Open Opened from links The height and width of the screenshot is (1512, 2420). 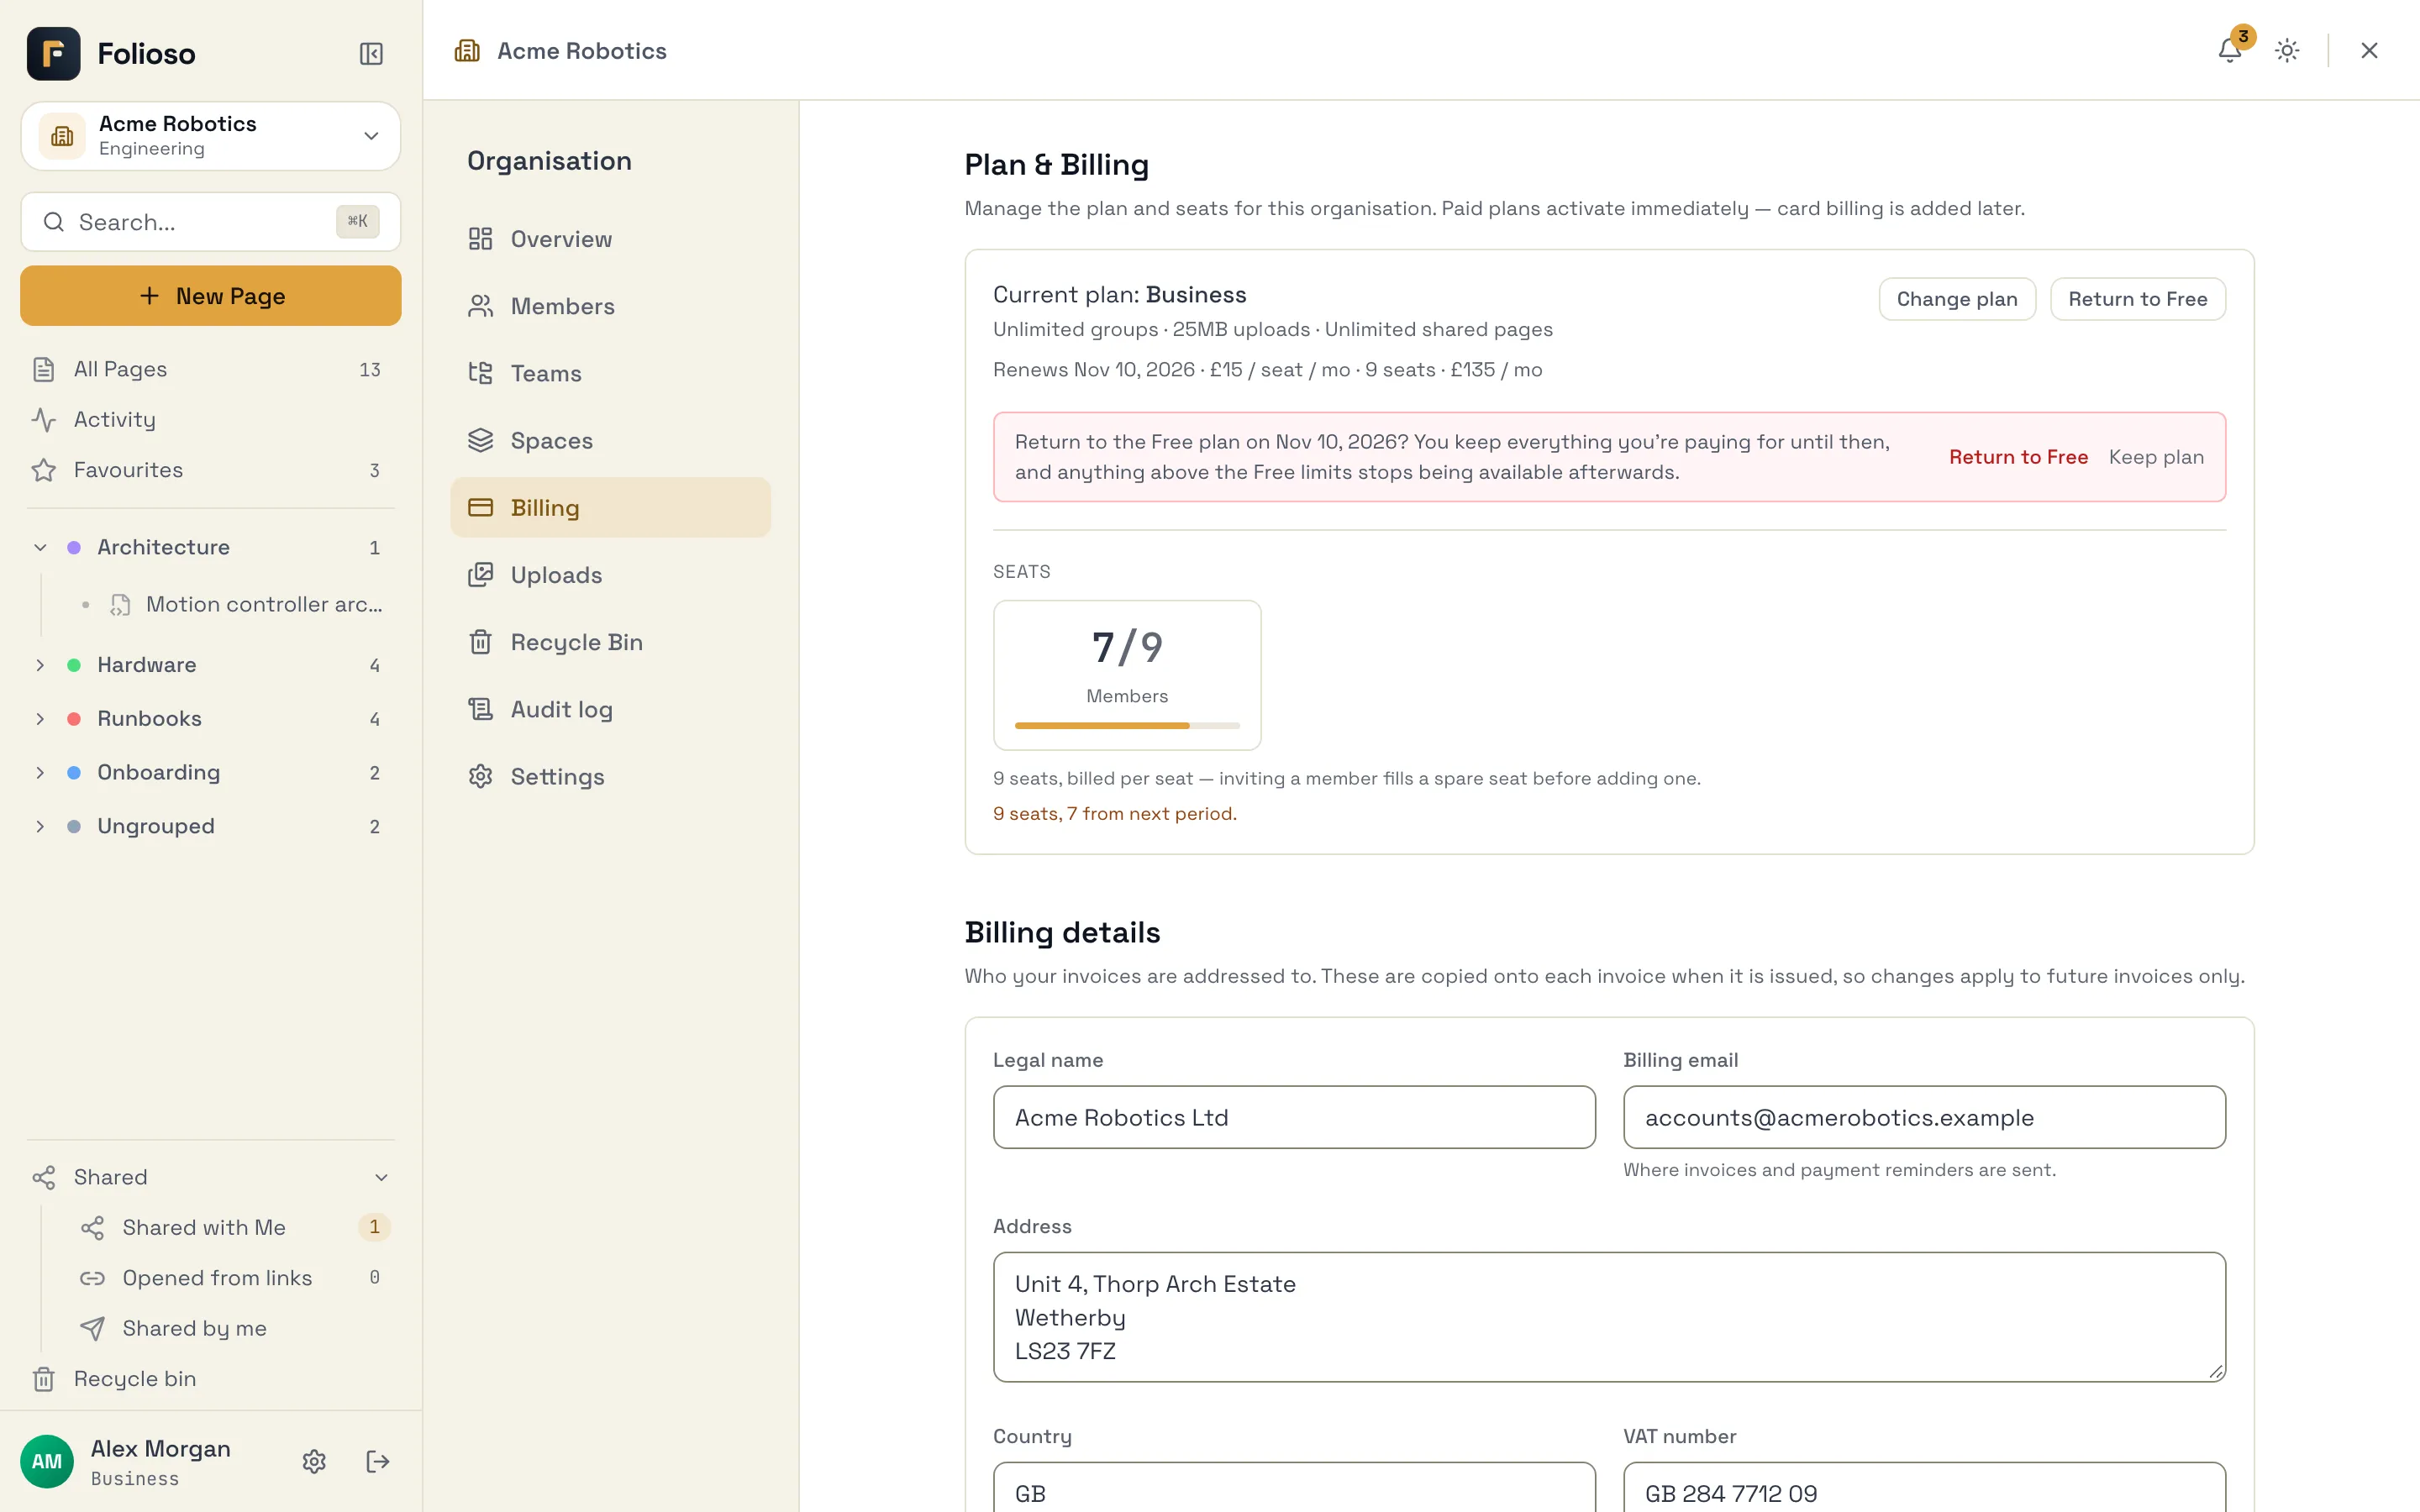pyautogui.click(x=232, y=1277)
